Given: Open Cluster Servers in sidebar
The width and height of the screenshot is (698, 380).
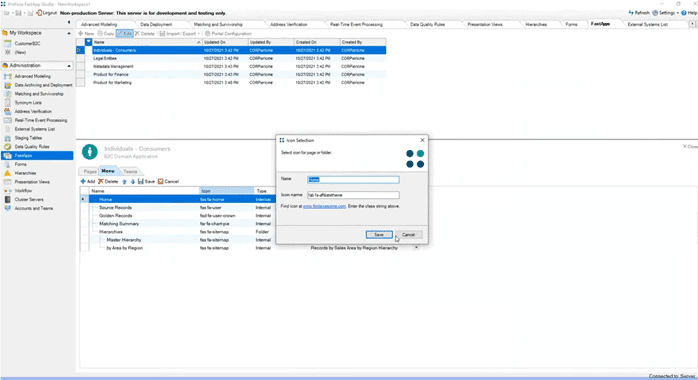Looking at the screenshot, I should point(29,199).
